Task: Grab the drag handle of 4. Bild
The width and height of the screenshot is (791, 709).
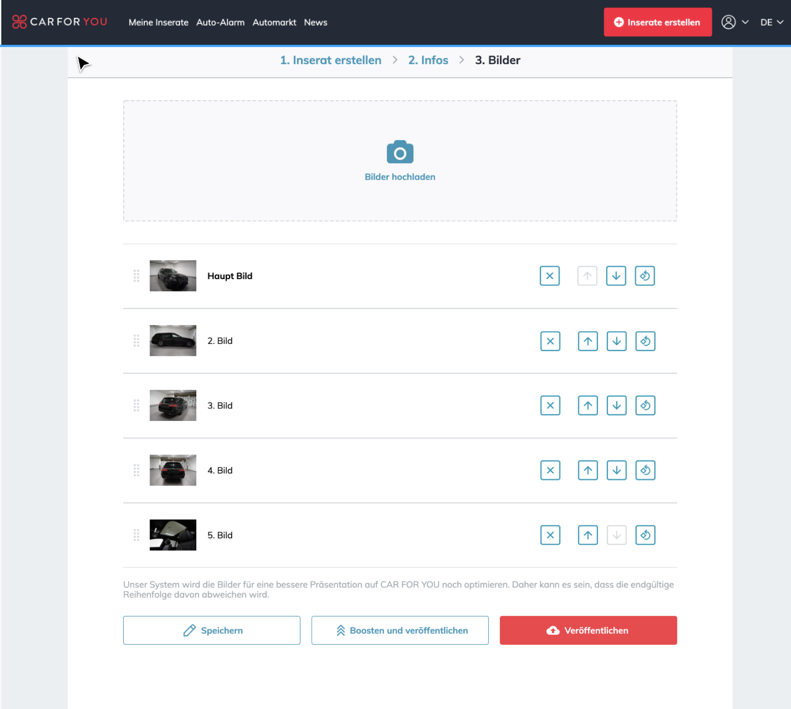Action: coord(136,470)
